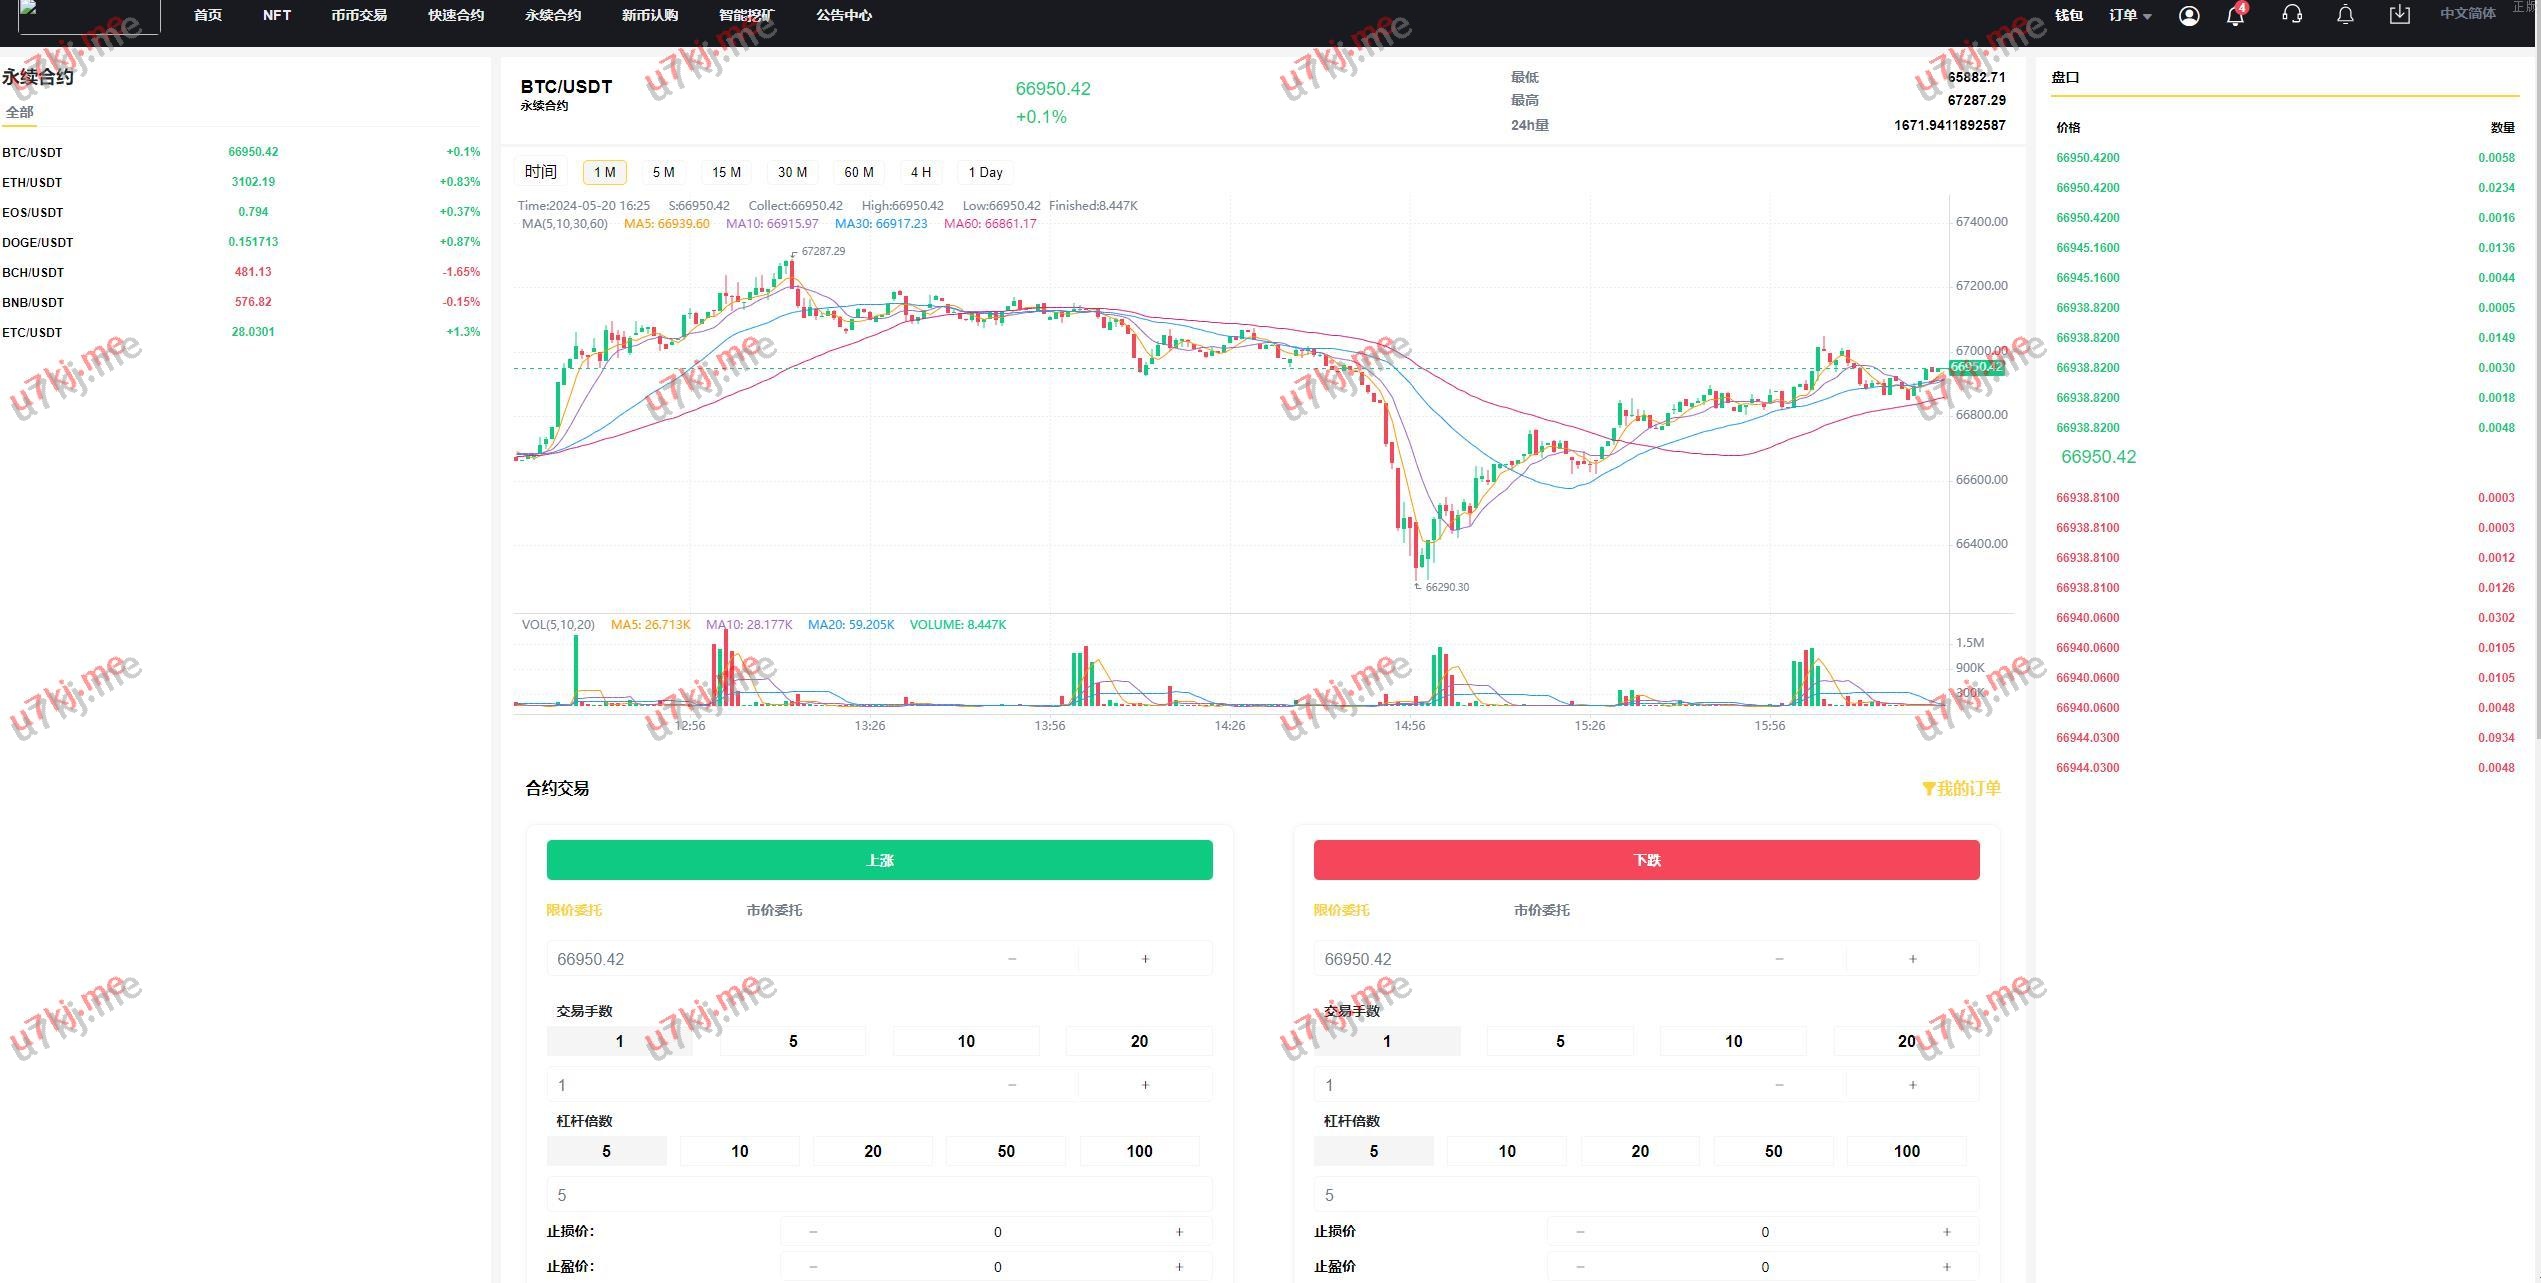
Task: Open 我的订单 filter link
Action: (1961, 789)
